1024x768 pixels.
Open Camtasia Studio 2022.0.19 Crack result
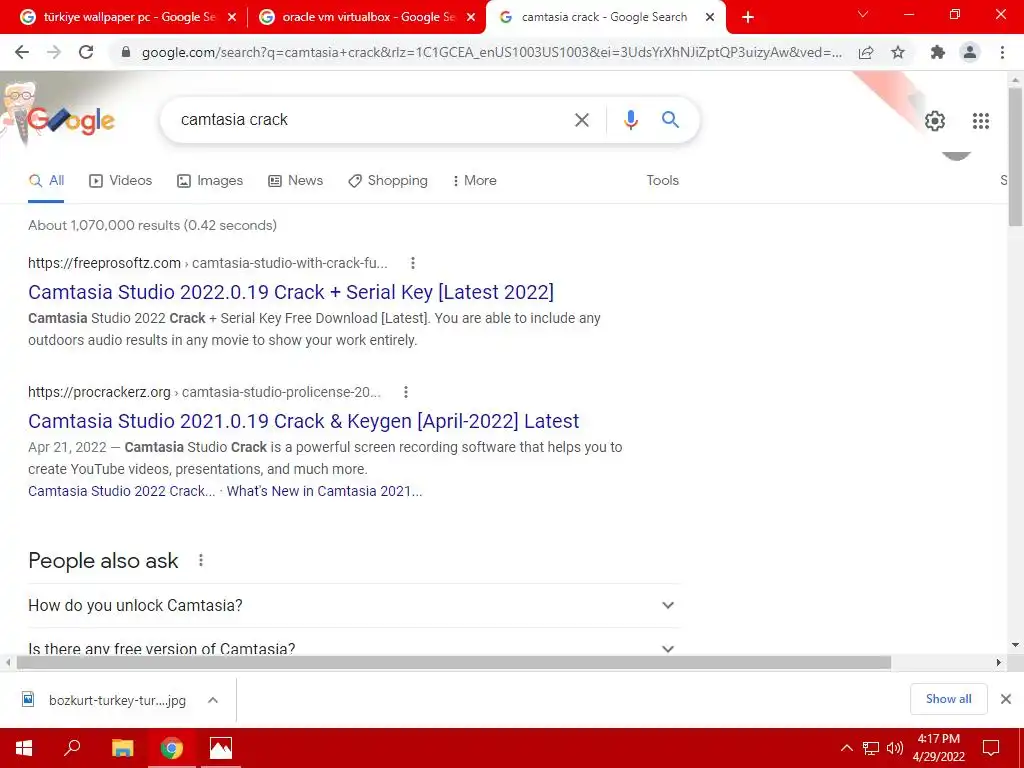tap(291, 292)
